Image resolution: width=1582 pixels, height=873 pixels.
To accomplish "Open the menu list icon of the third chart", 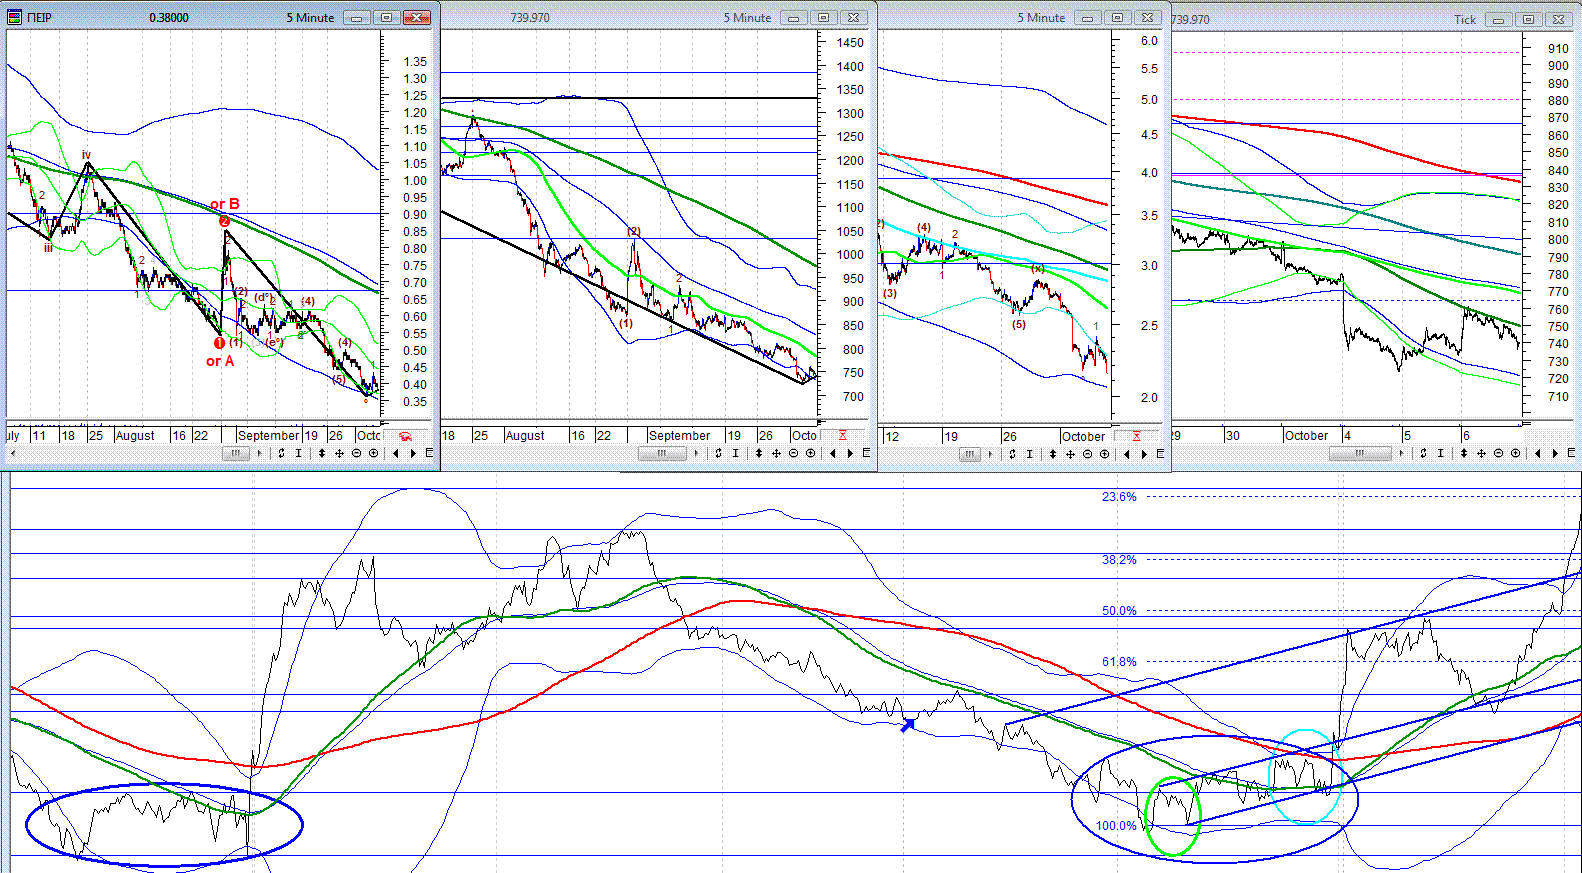I will [1160, 454].
